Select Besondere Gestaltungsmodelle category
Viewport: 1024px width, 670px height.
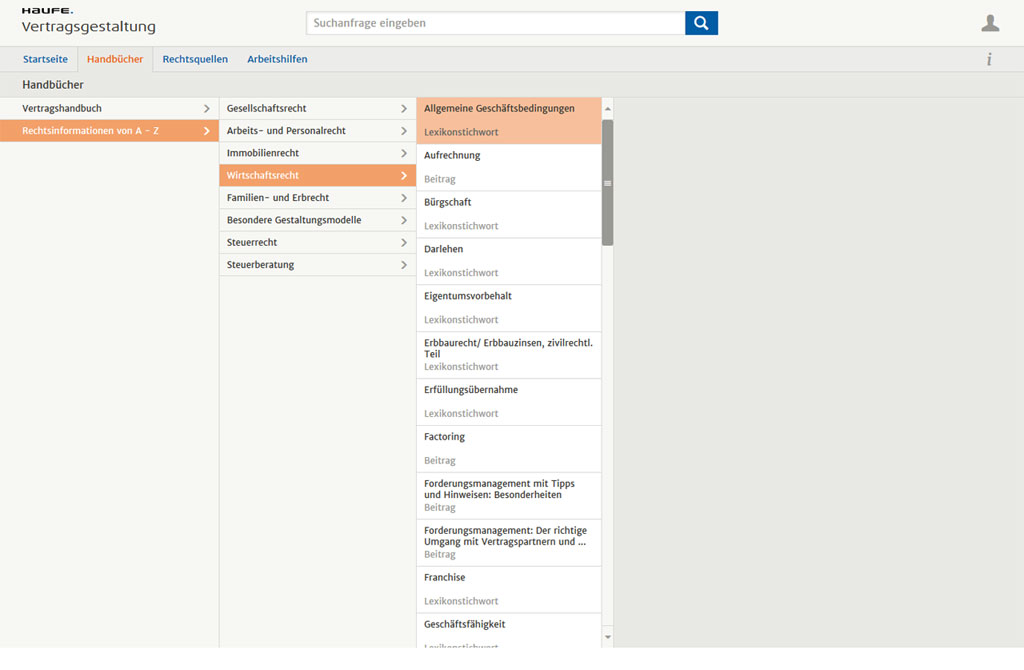(x=317, y=220)
